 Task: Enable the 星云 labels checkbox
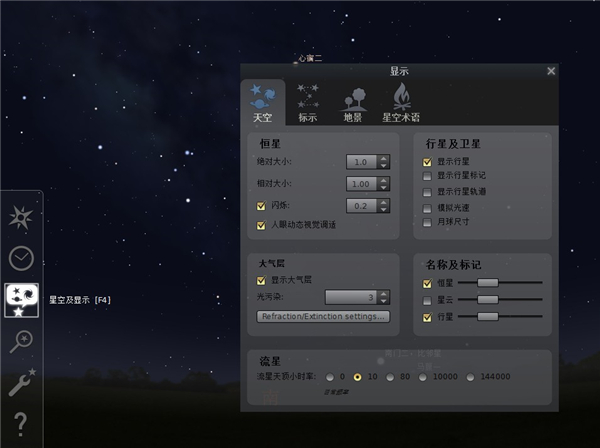(427, 301)
